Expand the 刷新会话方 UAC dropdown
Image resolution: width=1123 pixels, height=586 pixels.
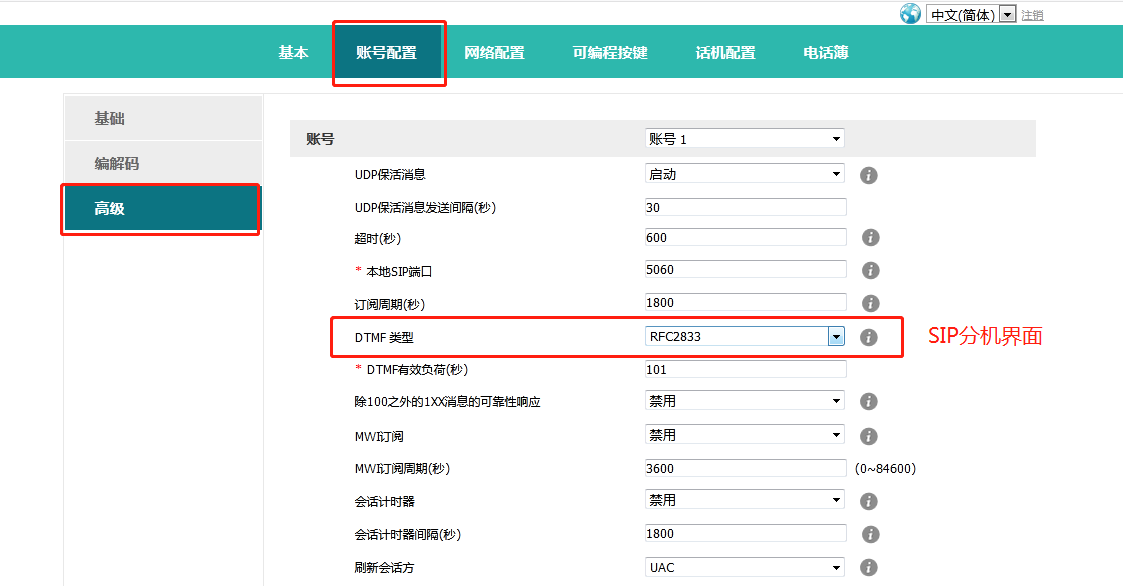tap(745, 567)
